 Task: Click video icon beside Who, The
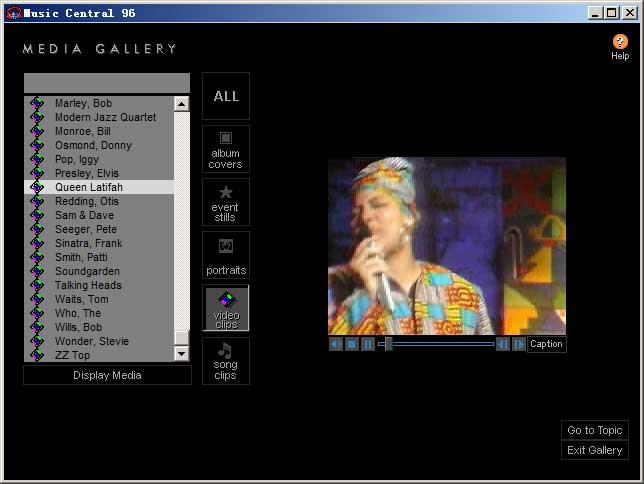(37, 313)
